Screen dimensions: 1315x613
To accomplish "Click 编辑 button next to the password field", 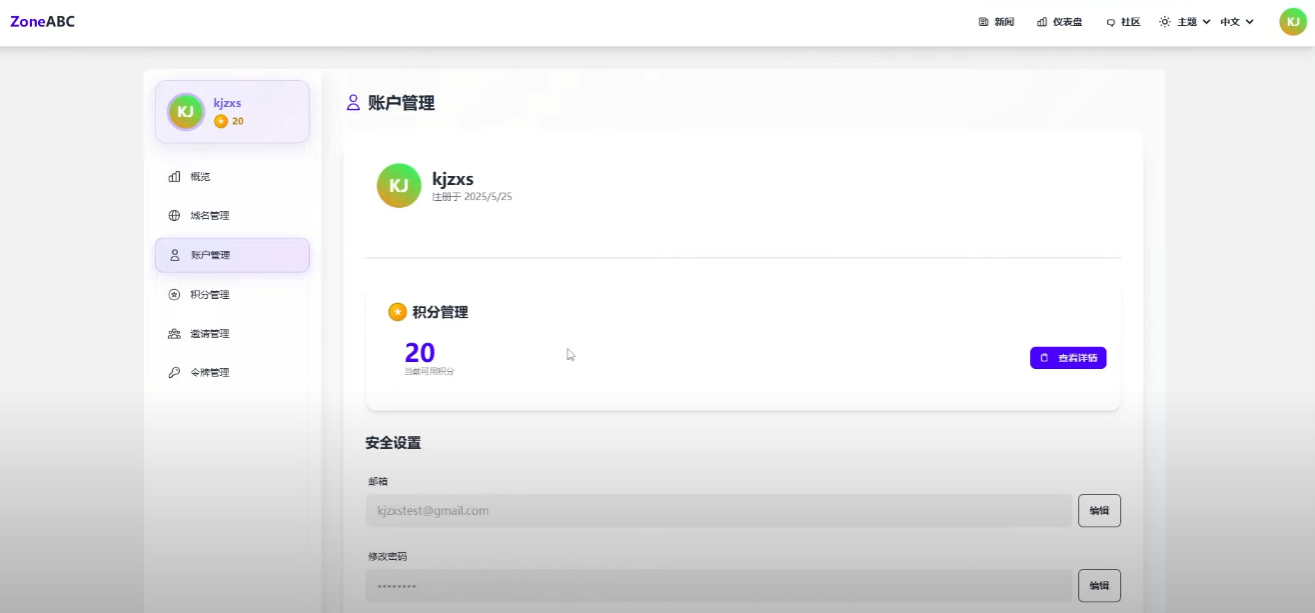I will click(1099, 586).
